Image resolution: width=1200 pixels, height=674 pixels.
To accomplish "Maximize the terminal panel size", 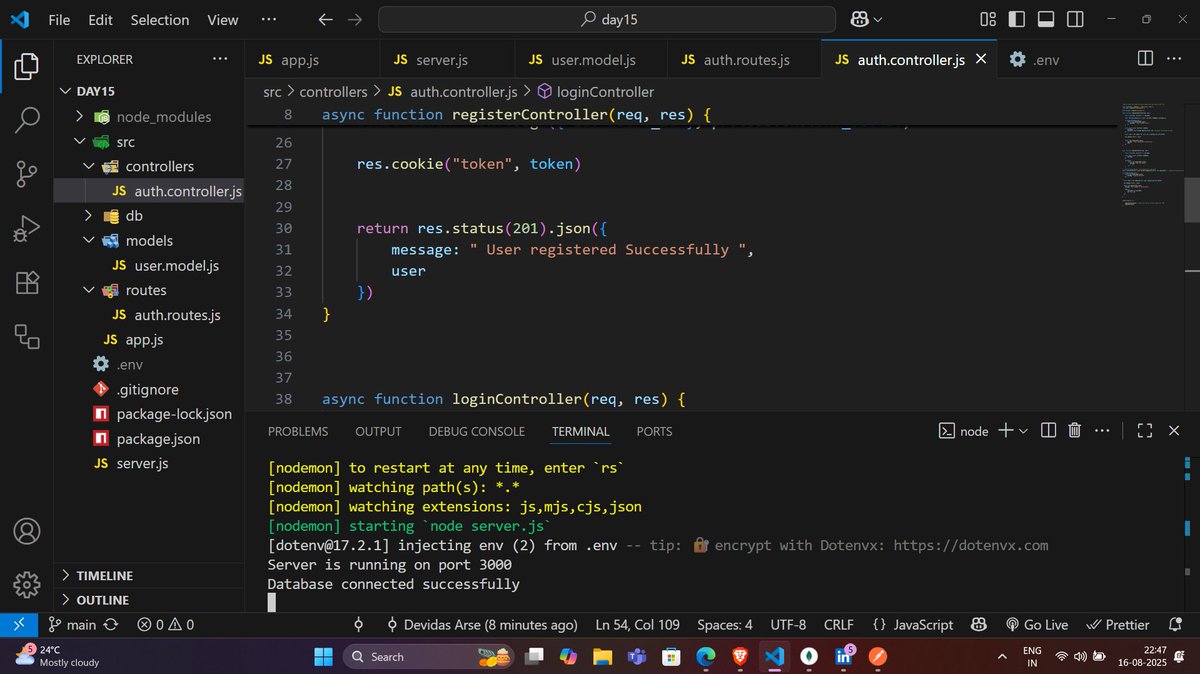I will tap(1145, 430).
